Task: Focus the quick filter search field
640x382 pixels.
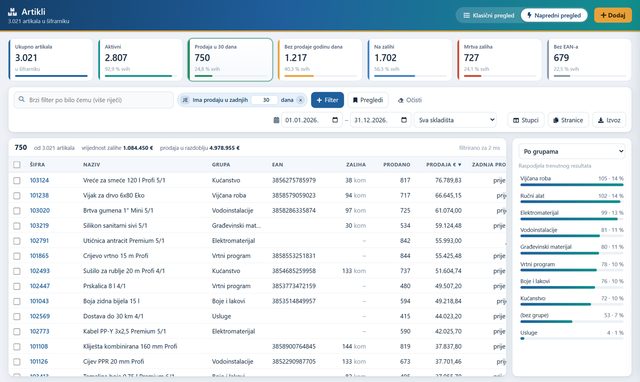Action: click(x=94, y=100)
